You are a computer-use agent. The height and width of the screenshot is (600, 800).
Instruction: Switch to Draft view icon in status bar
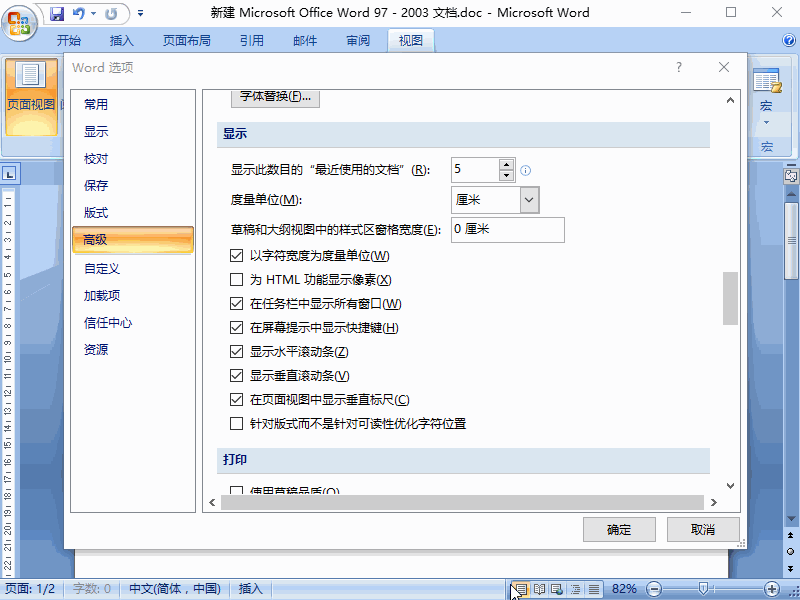click(x=594, y=589)
